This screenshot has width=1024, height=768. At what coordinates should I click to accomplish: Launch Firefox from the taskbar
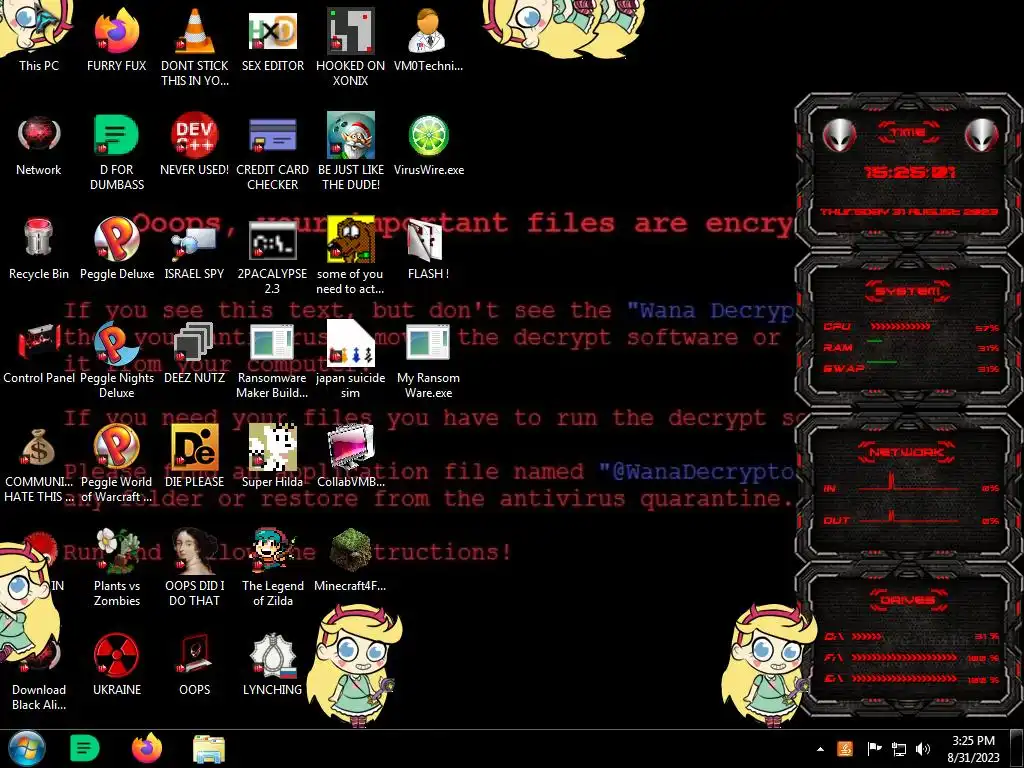tap(146, 748)
